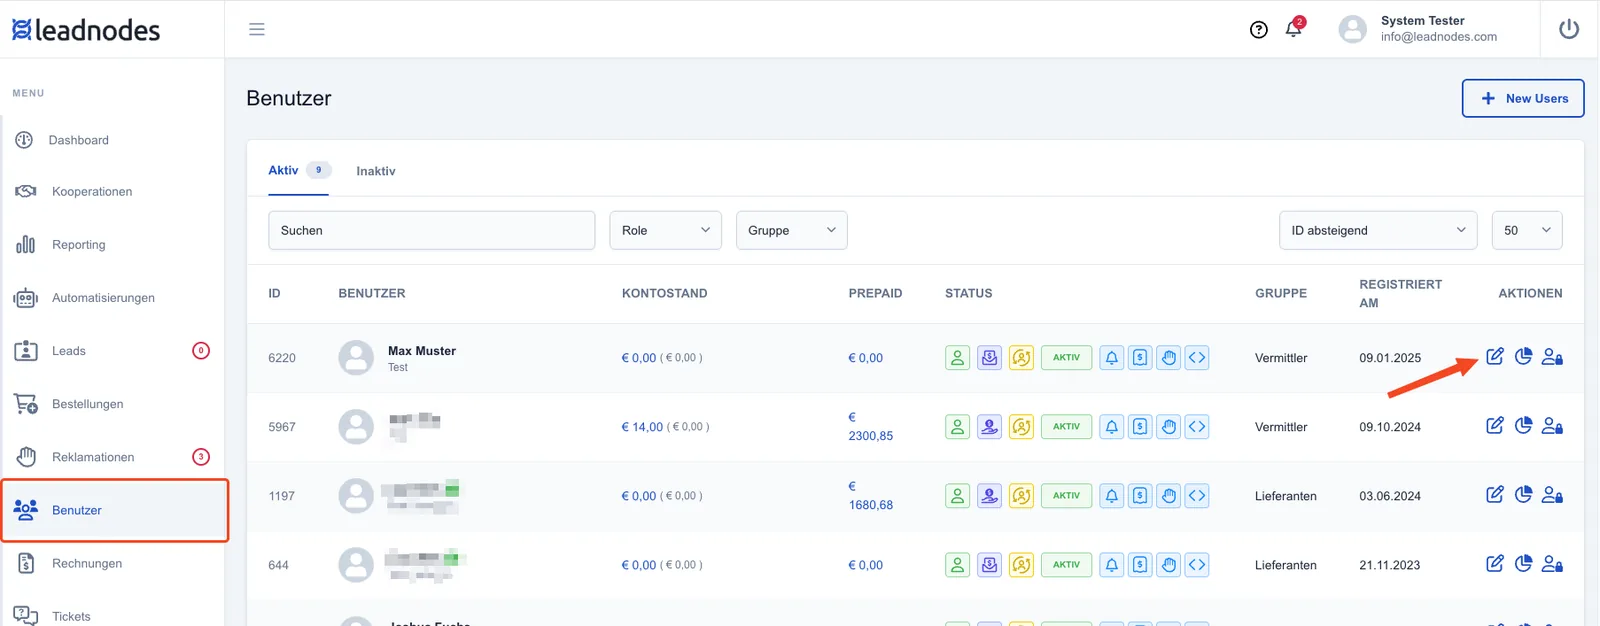The image size is (1600, 626).
Task: Click the Suchen search field
Action: (x=432, y=230)
